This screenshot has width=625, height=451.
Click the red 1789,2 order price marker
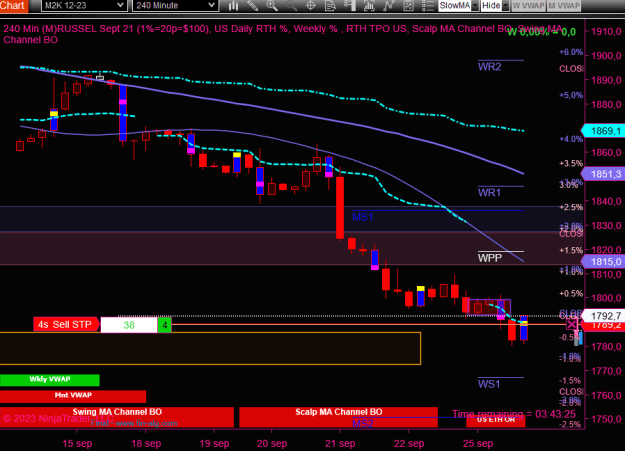pyautogui.click(x=603, y=326)
